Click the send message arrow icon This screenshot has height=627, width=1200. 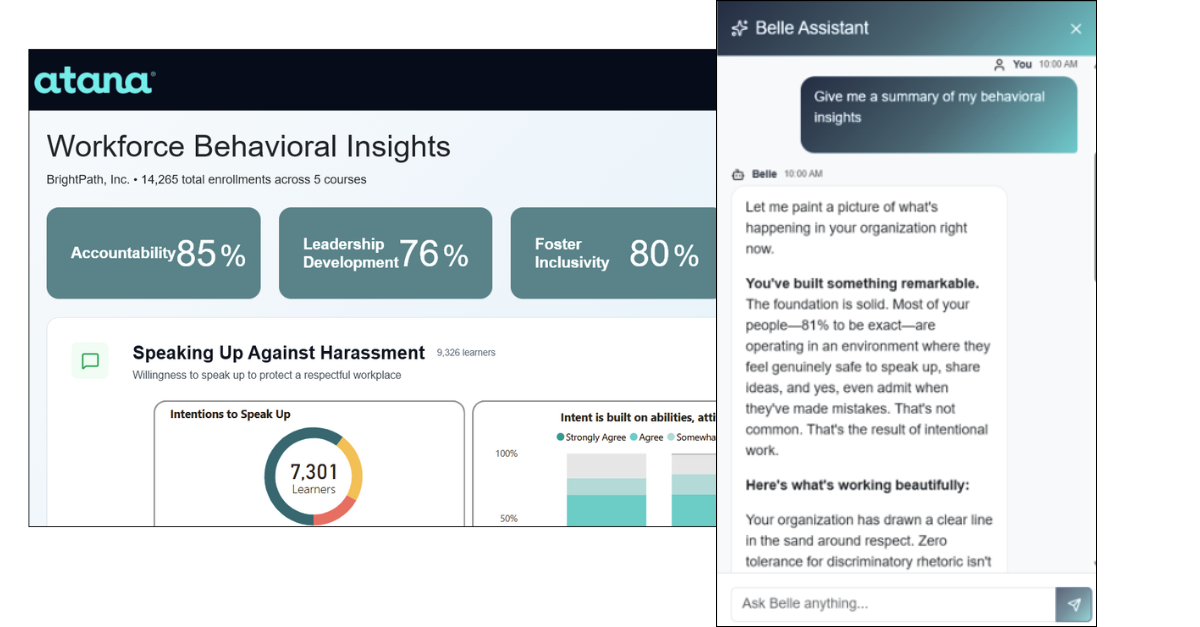[1073, 605]
